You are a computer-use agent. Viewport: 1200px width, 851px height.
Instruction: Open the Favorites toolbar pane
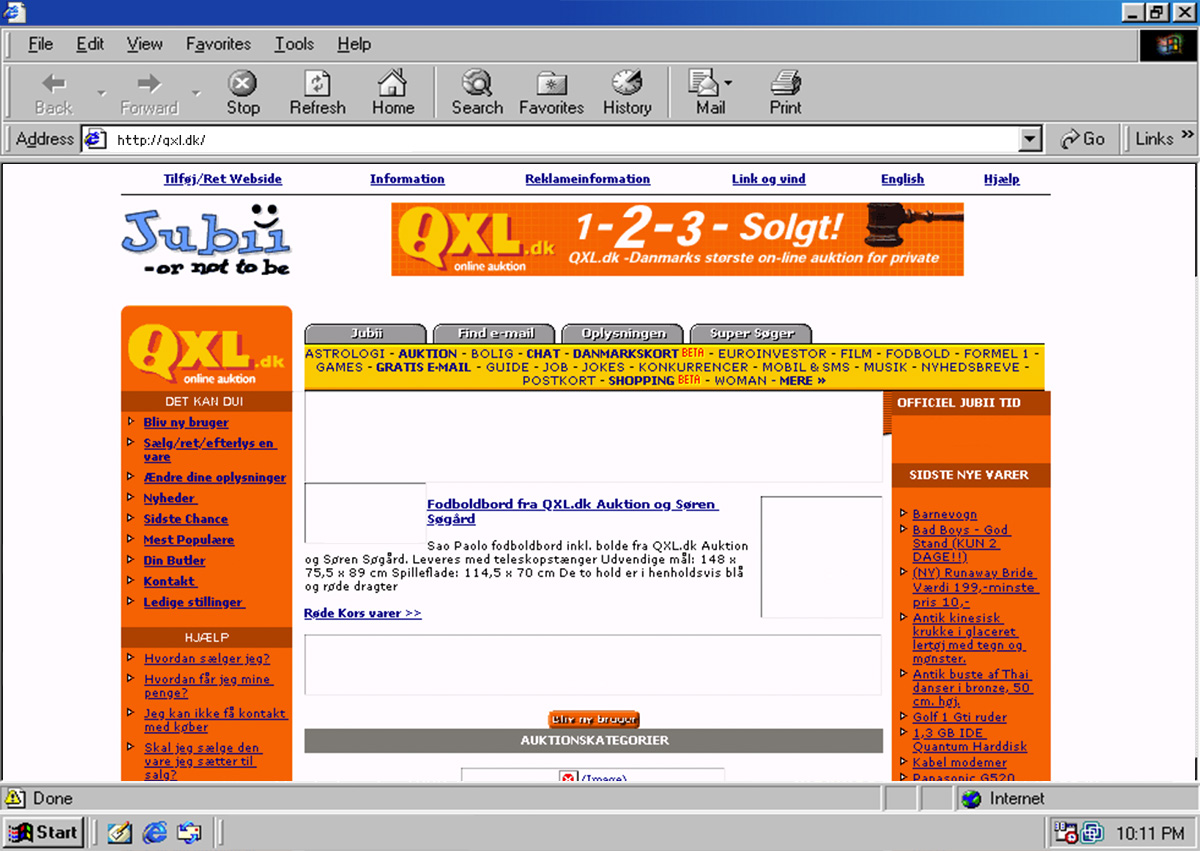coord(551,93)
